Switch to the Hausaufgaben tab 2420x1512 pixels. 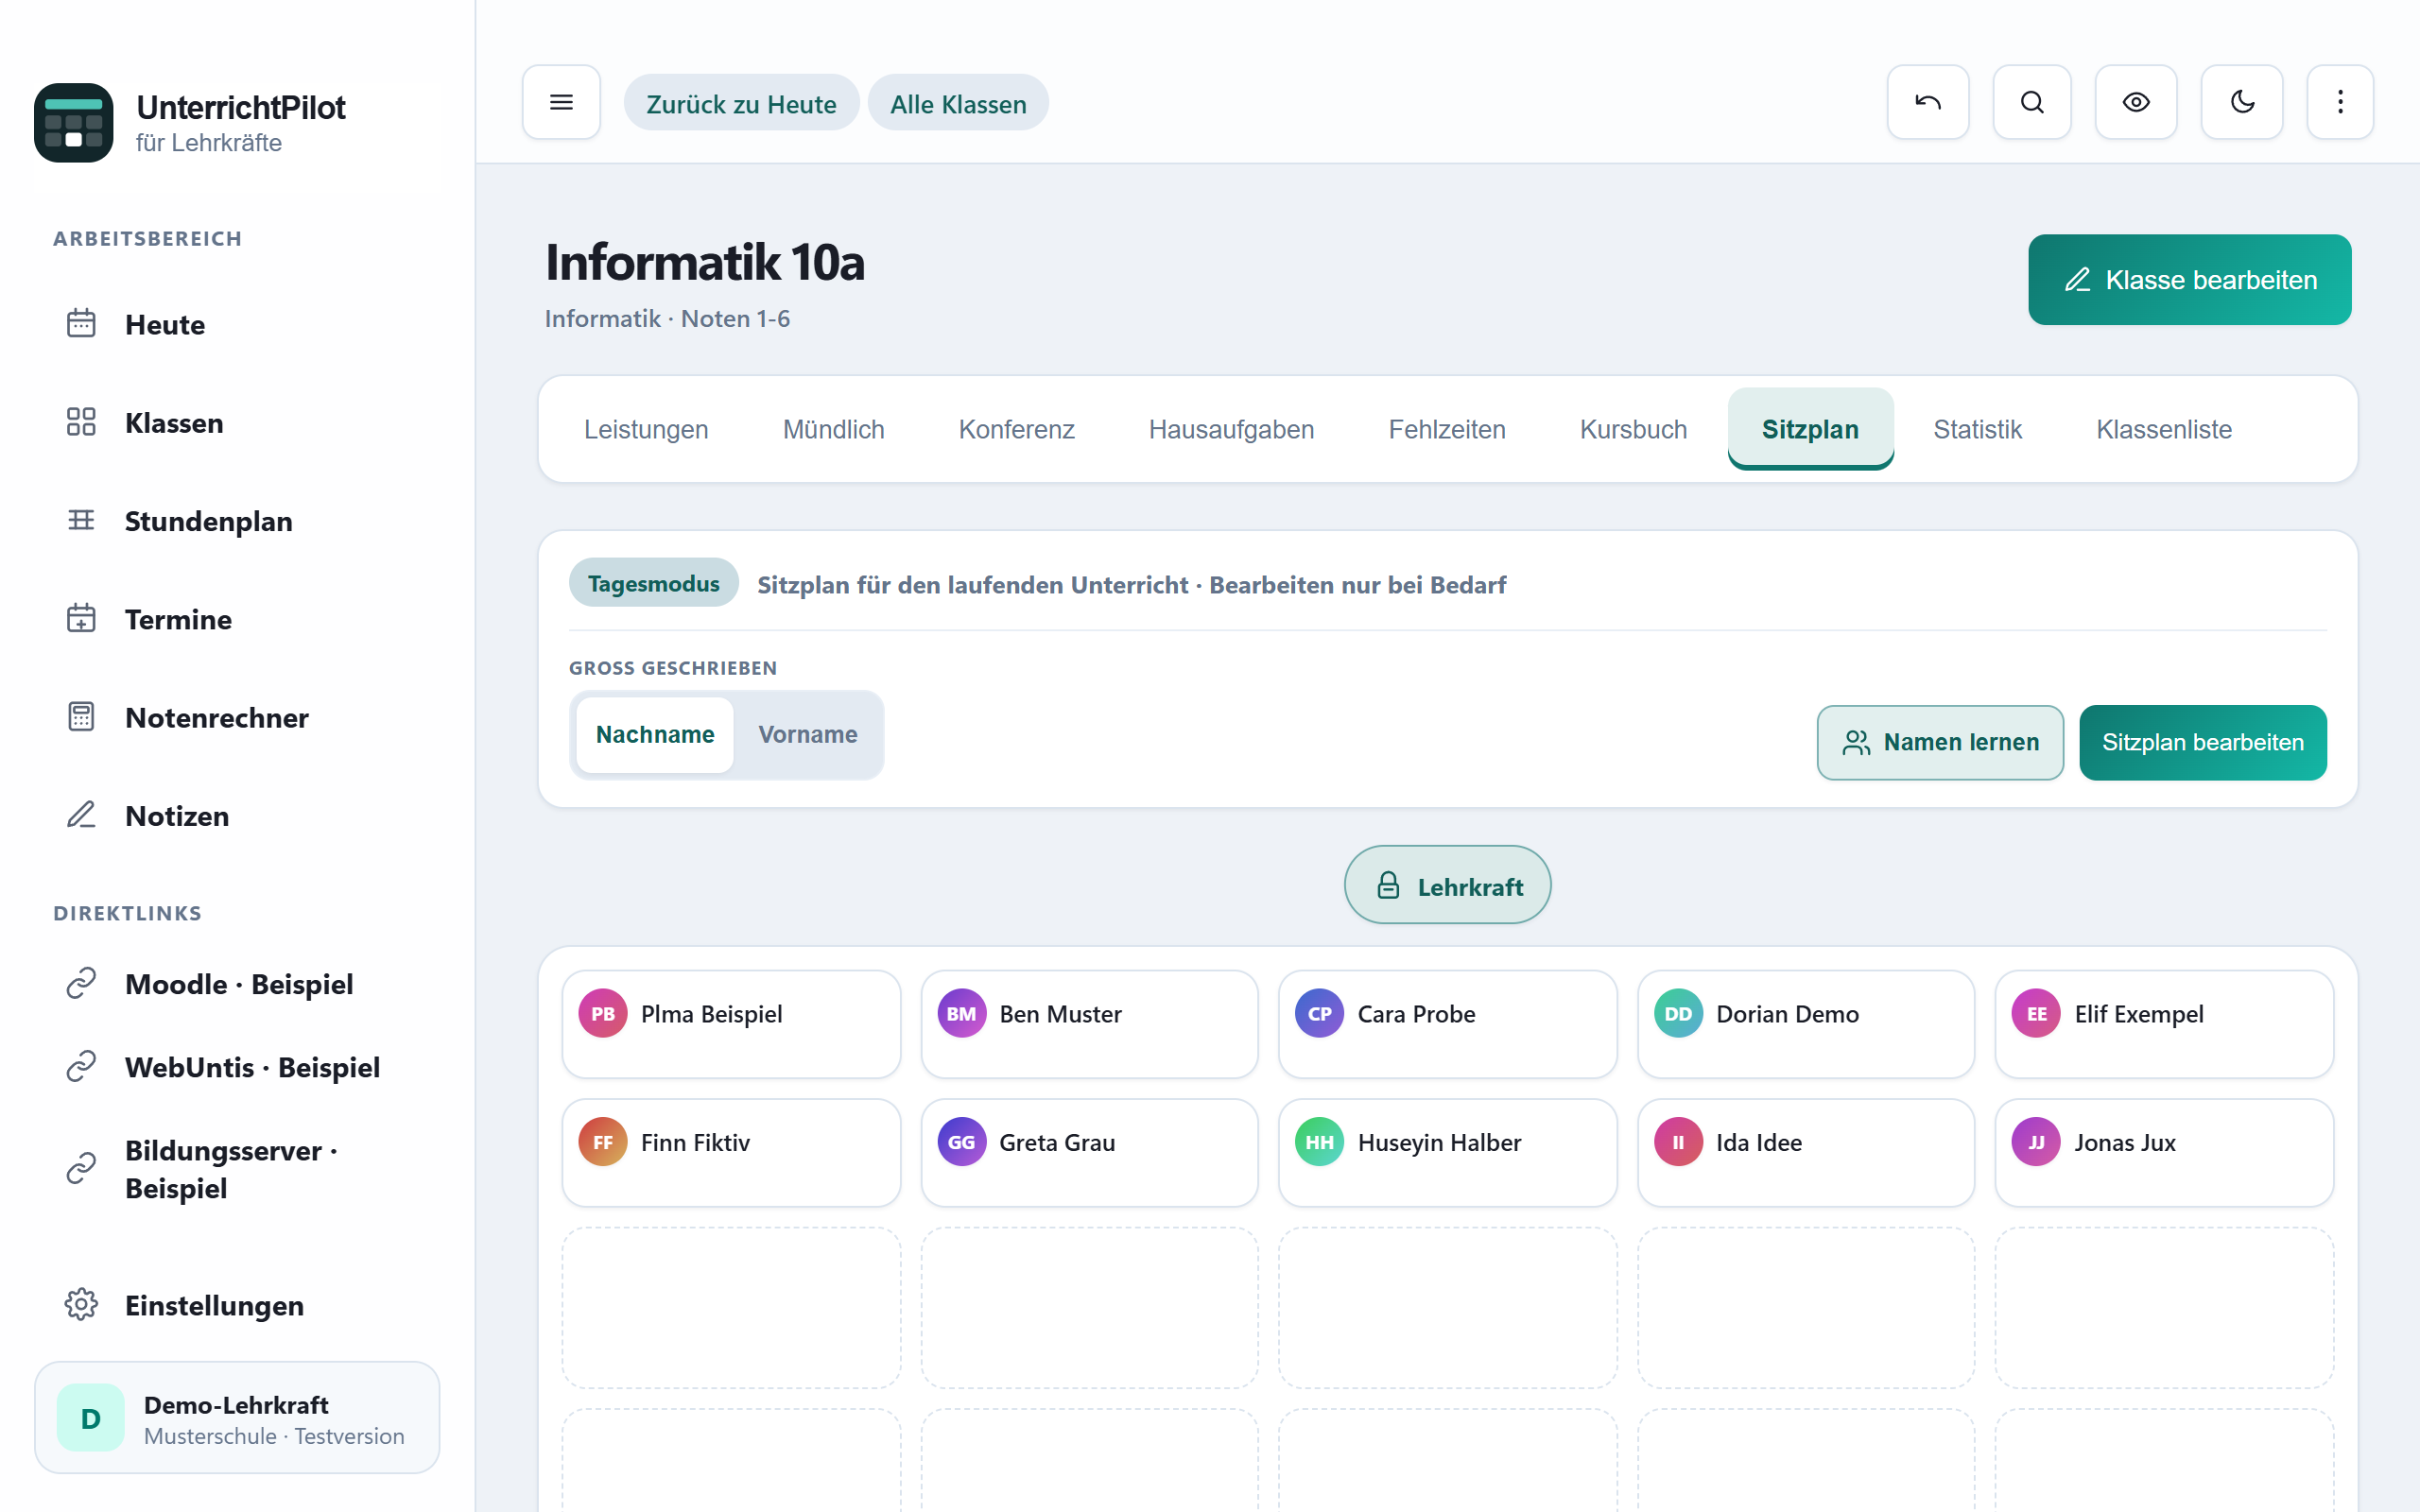click(1231, 429)
